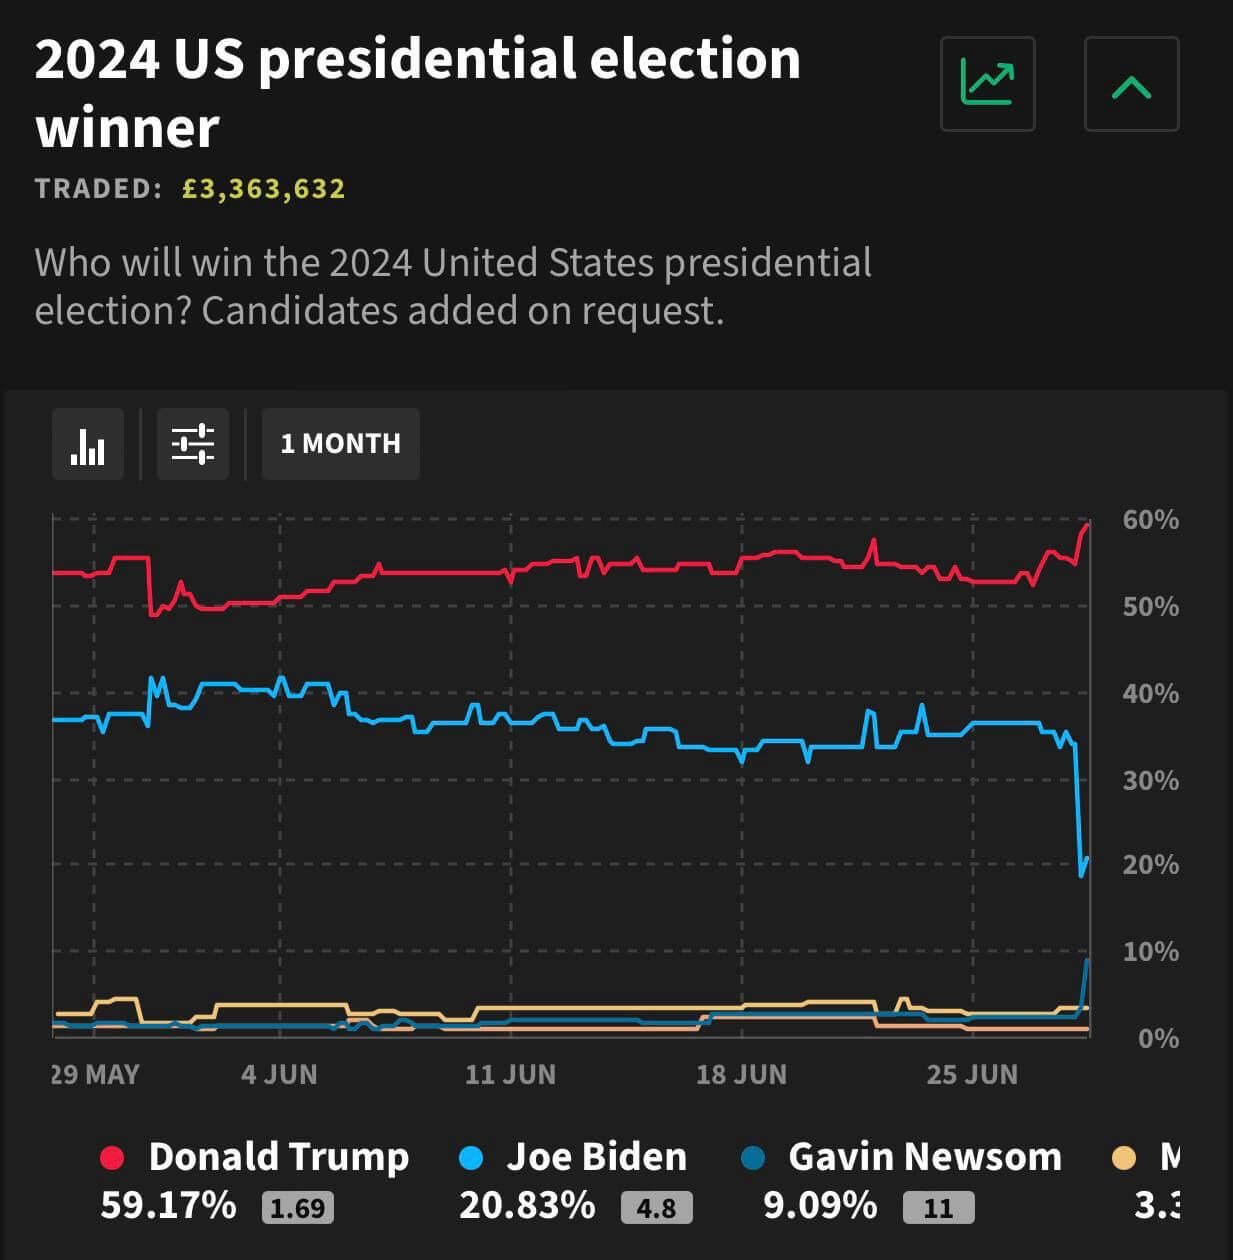
Task: Click the partially visible yellow legend dot
Action: [1124, 1158]
